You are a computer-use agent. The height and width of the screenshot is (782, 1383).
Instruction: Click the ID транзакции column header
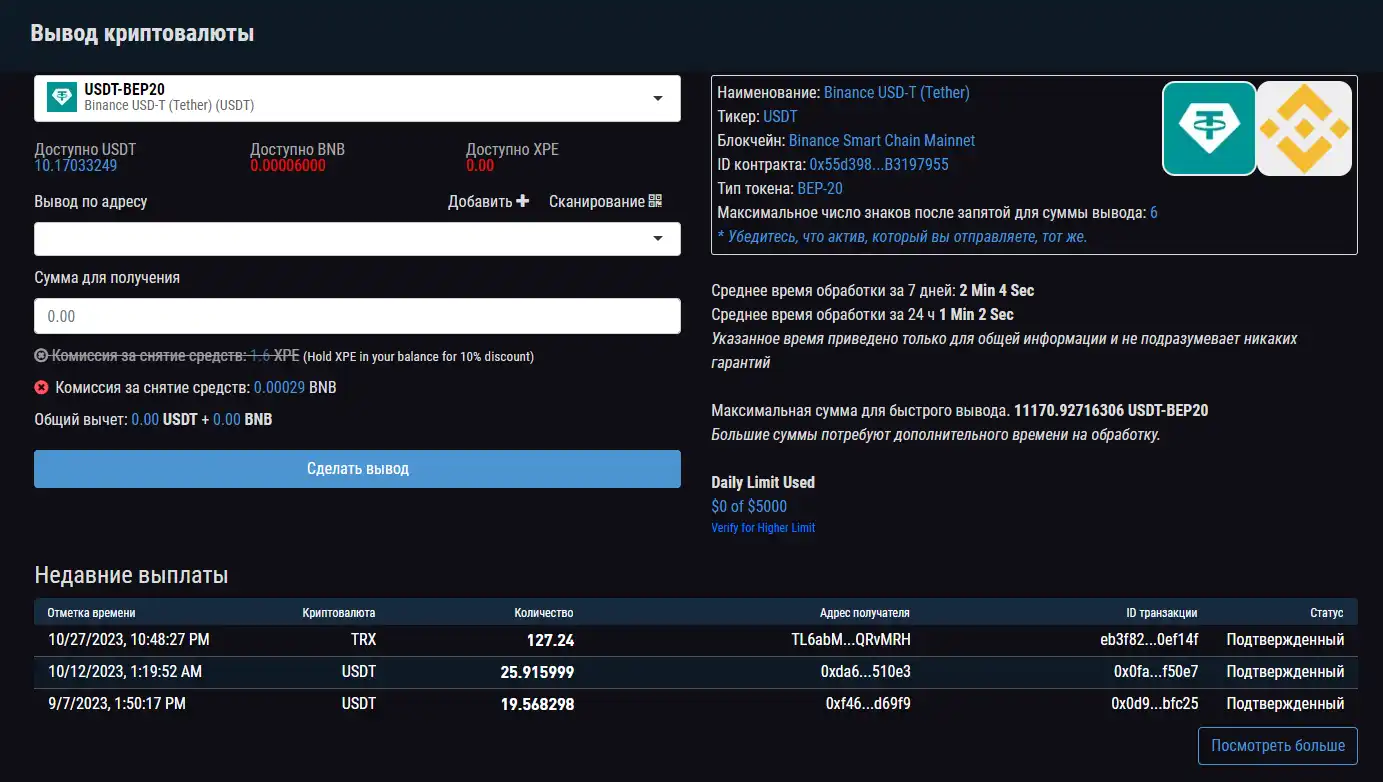point(1161,612)
